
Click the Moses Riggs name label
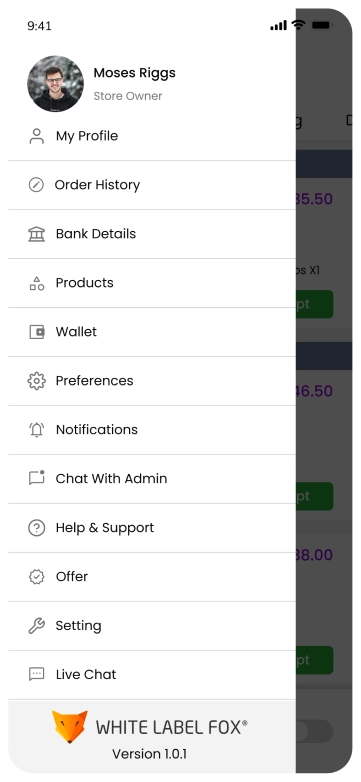tap(134, 73)
